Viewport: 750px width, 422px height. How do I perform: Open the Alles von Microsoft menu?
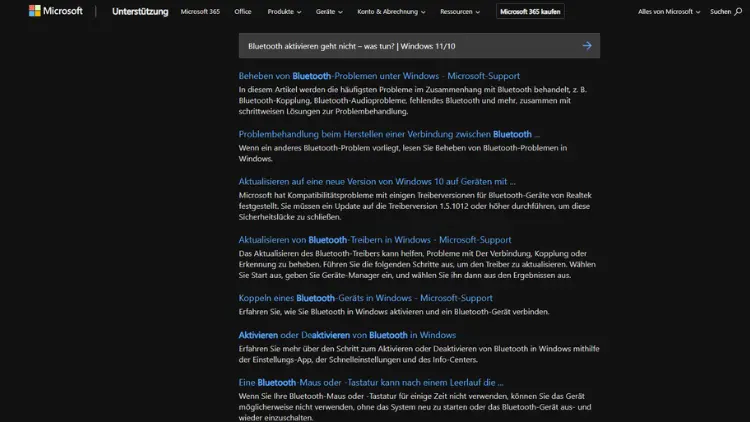tap(668, 12)
